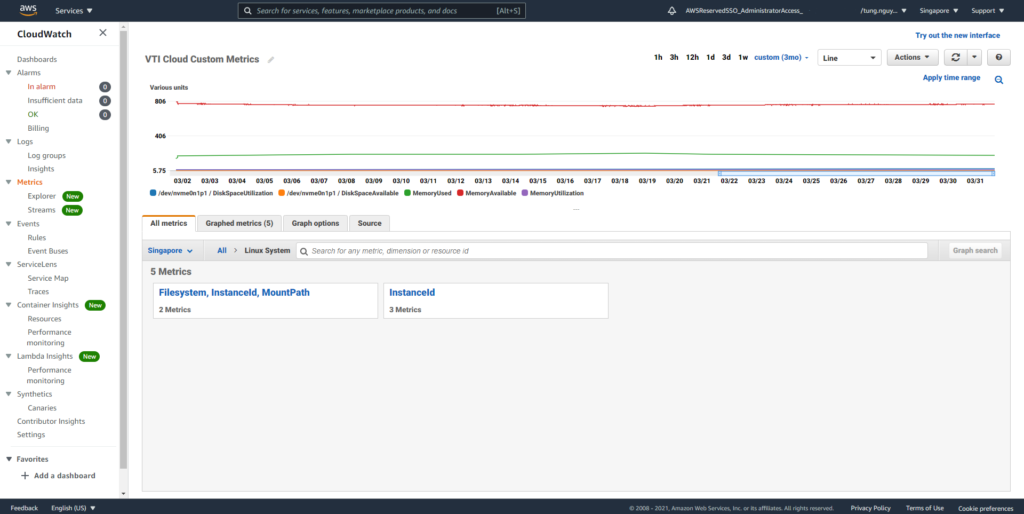Collapse the Logs section
Image resolution: width=1024 pixels, height=514 pixels.
(8, 141)
